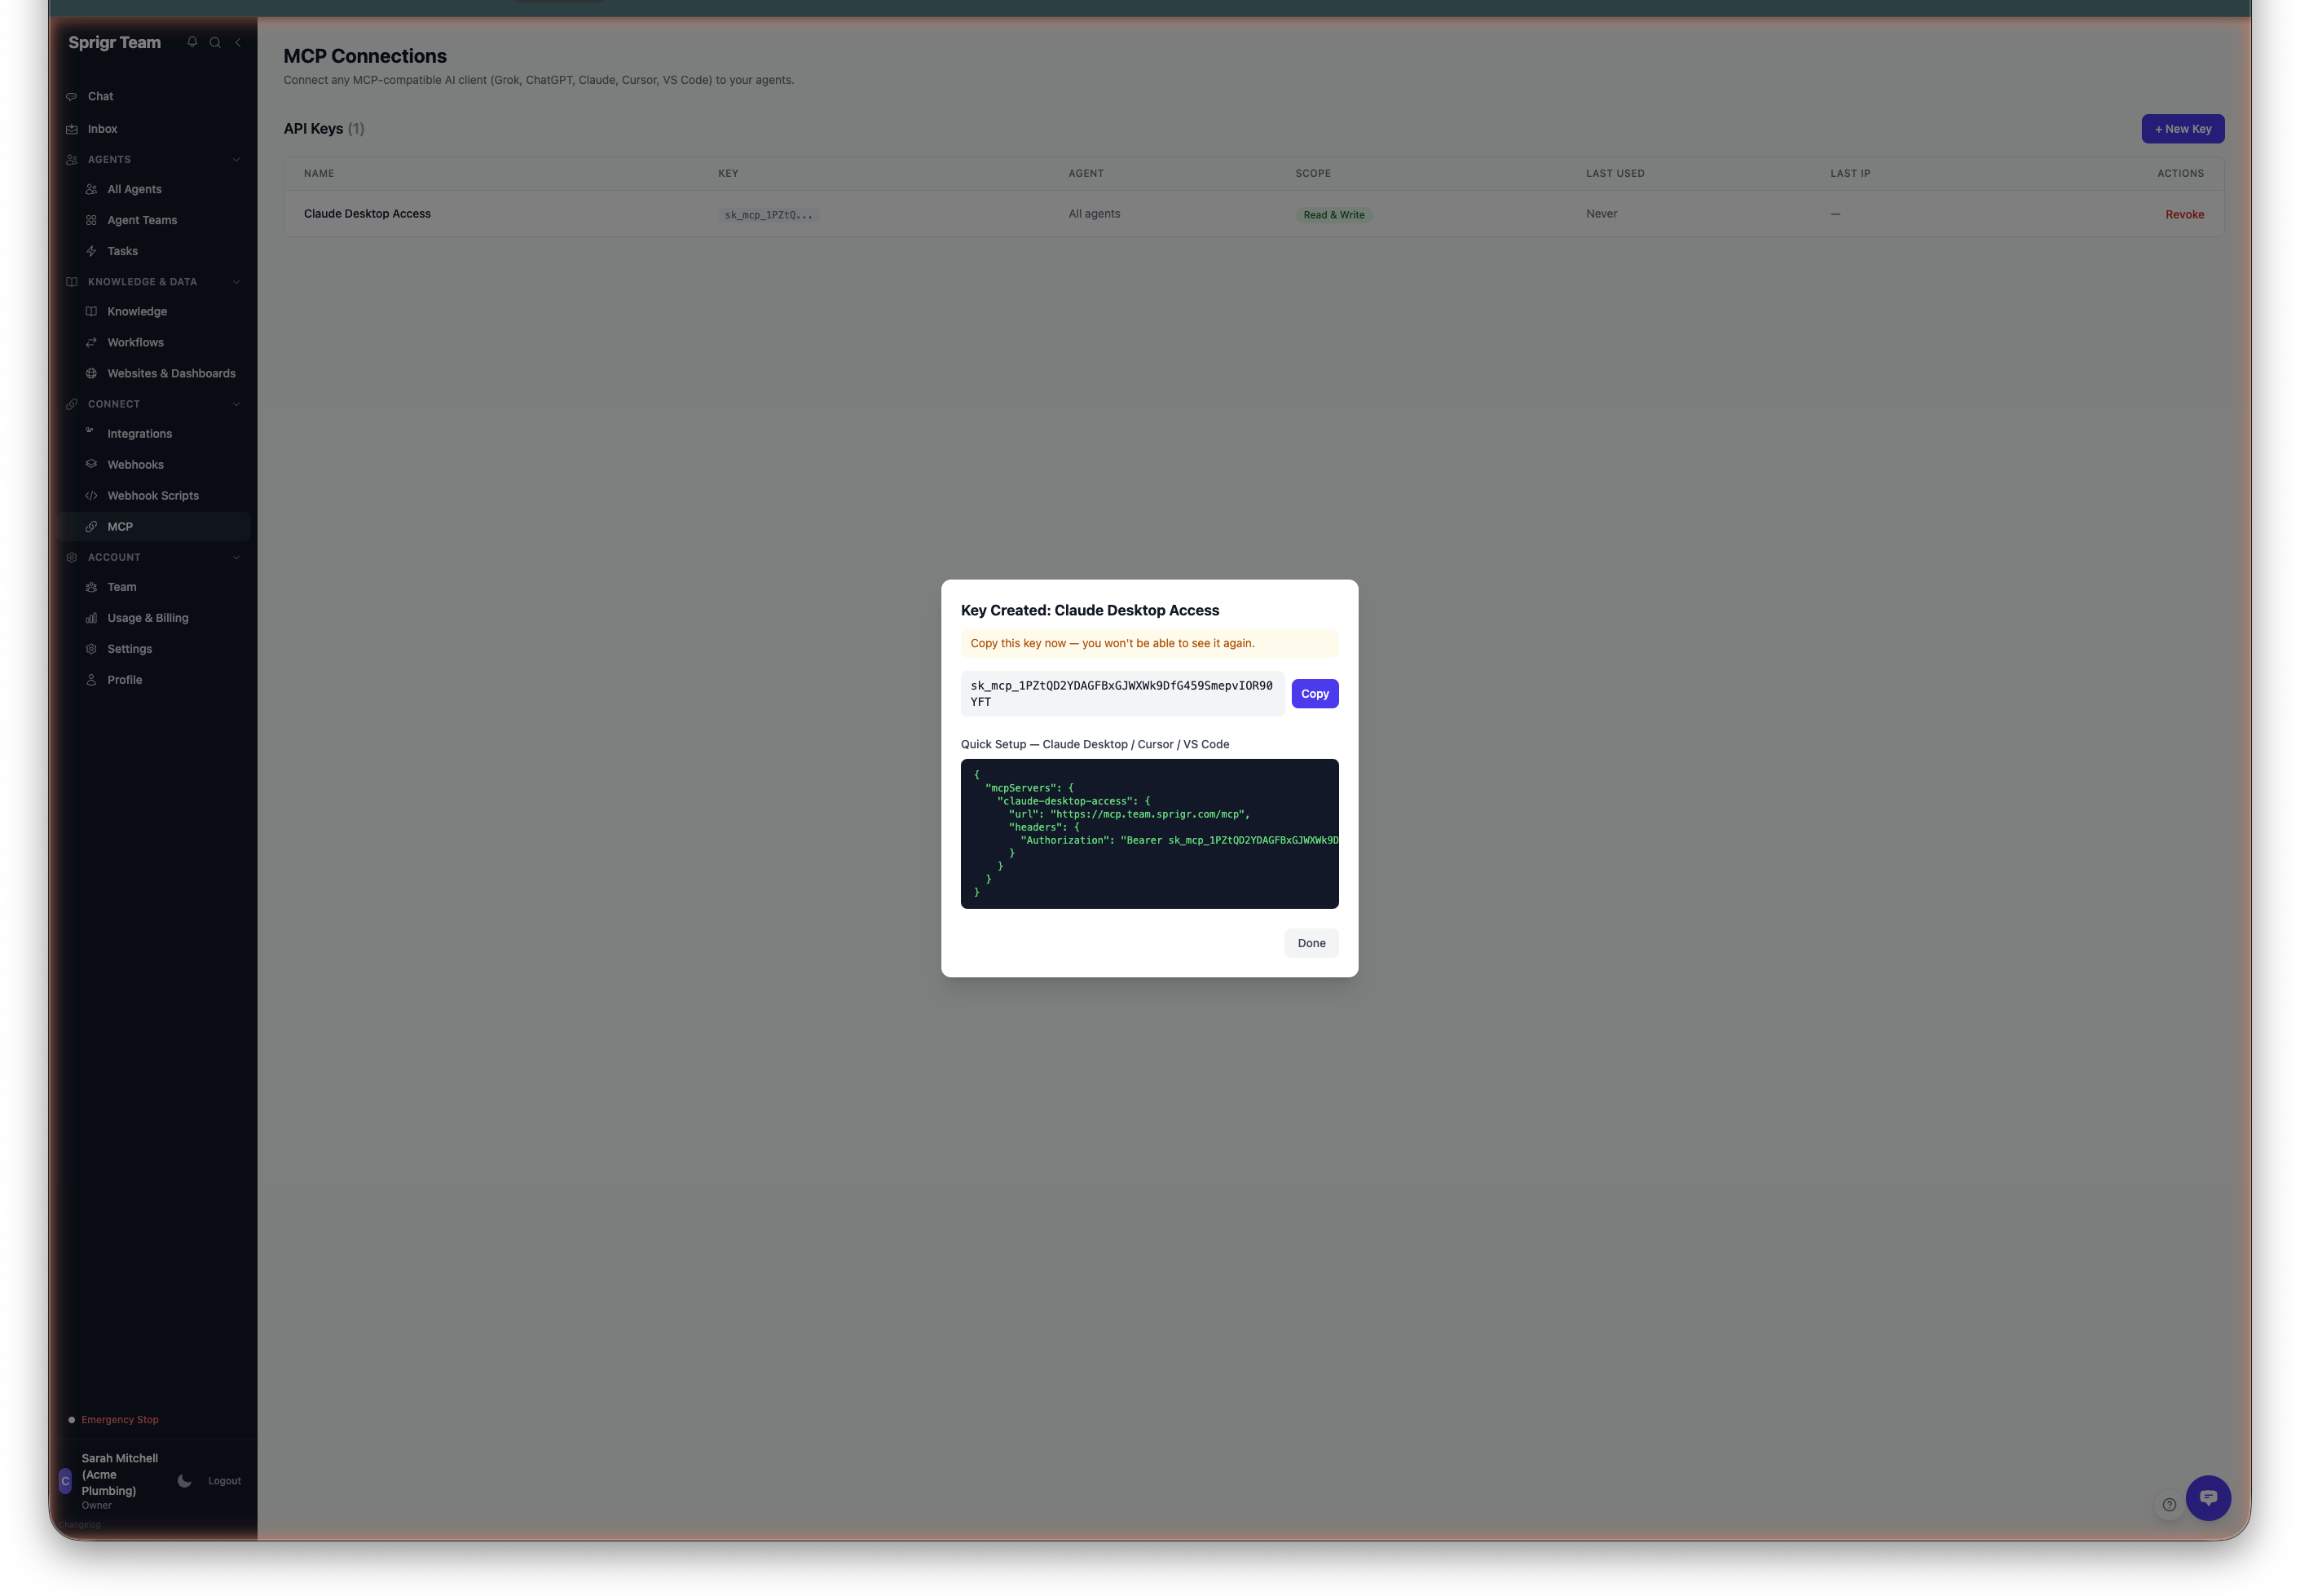Select MCP in the sidebar menu
This screenshot has height=1596, width=2300.
coord(120,526)
